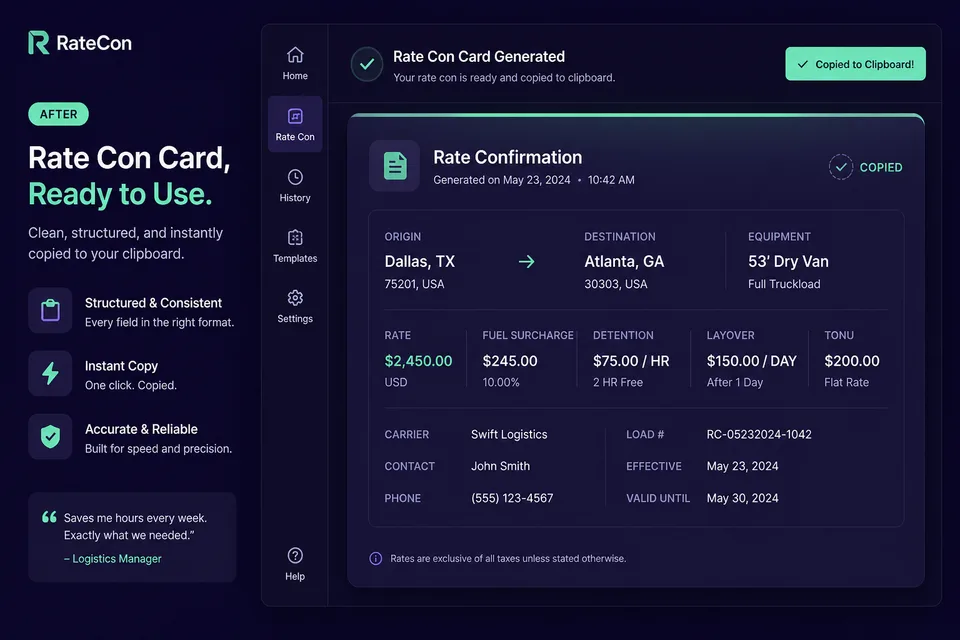Open the Templates sidebar icon

pyautogui.click(x=295, y=238)
